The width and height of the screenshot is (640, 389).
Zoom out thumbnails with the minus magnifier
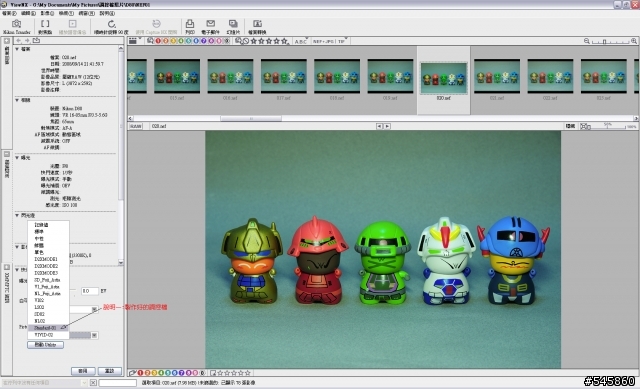[x=587, y=41]
